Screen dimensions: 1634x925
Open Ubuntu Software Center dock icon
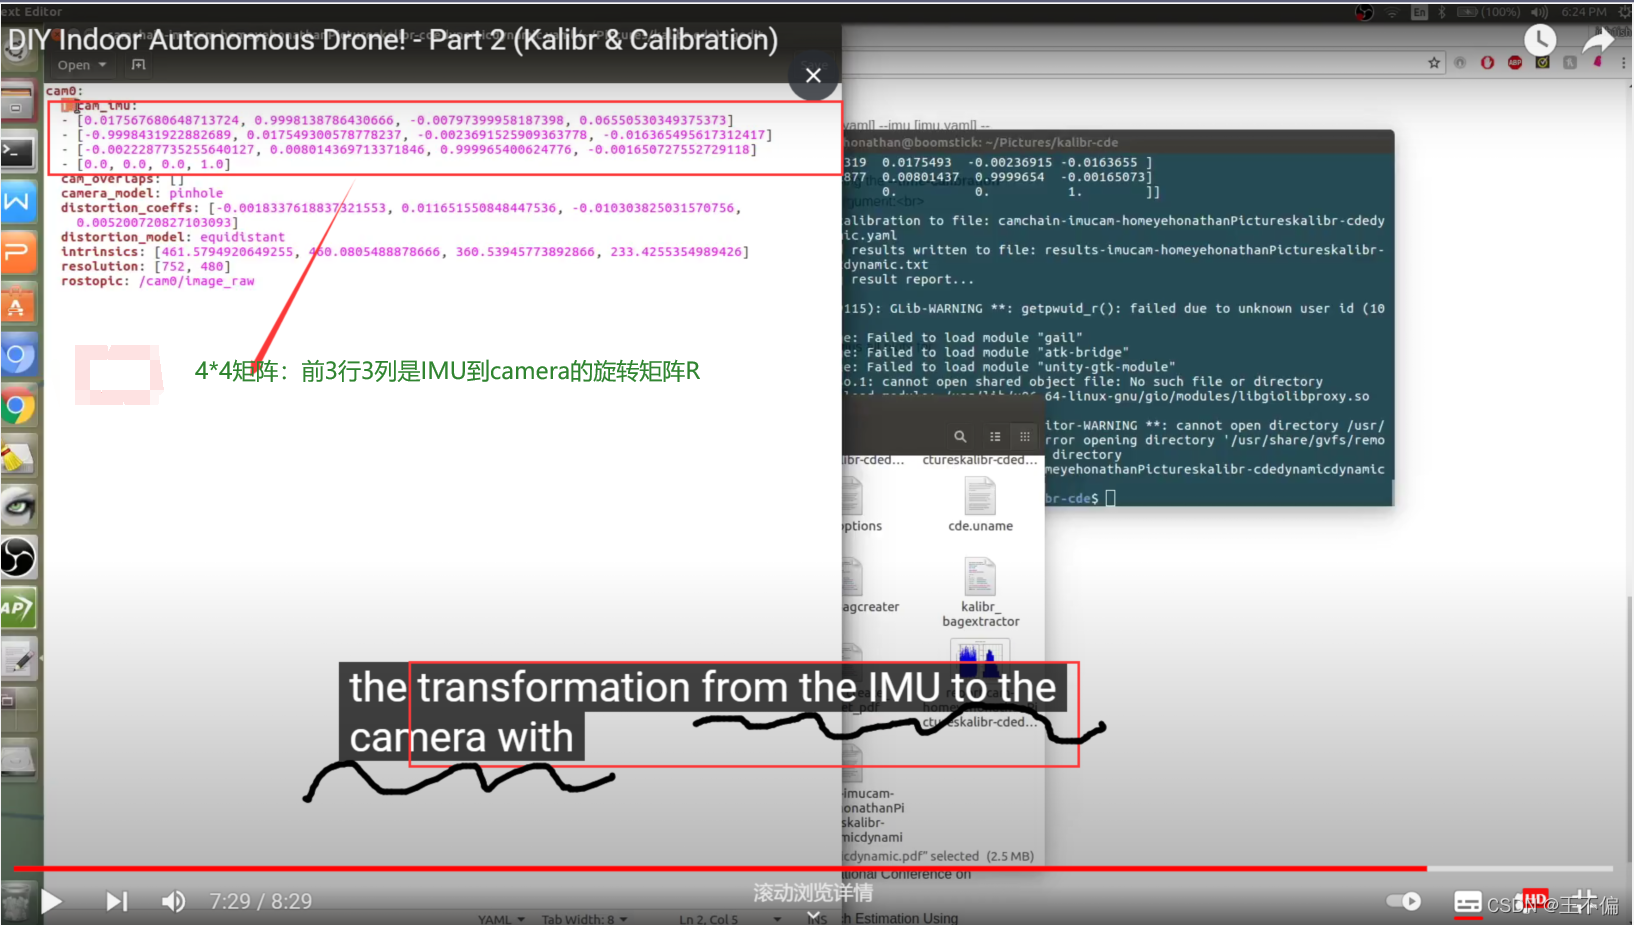pos(18,304)
